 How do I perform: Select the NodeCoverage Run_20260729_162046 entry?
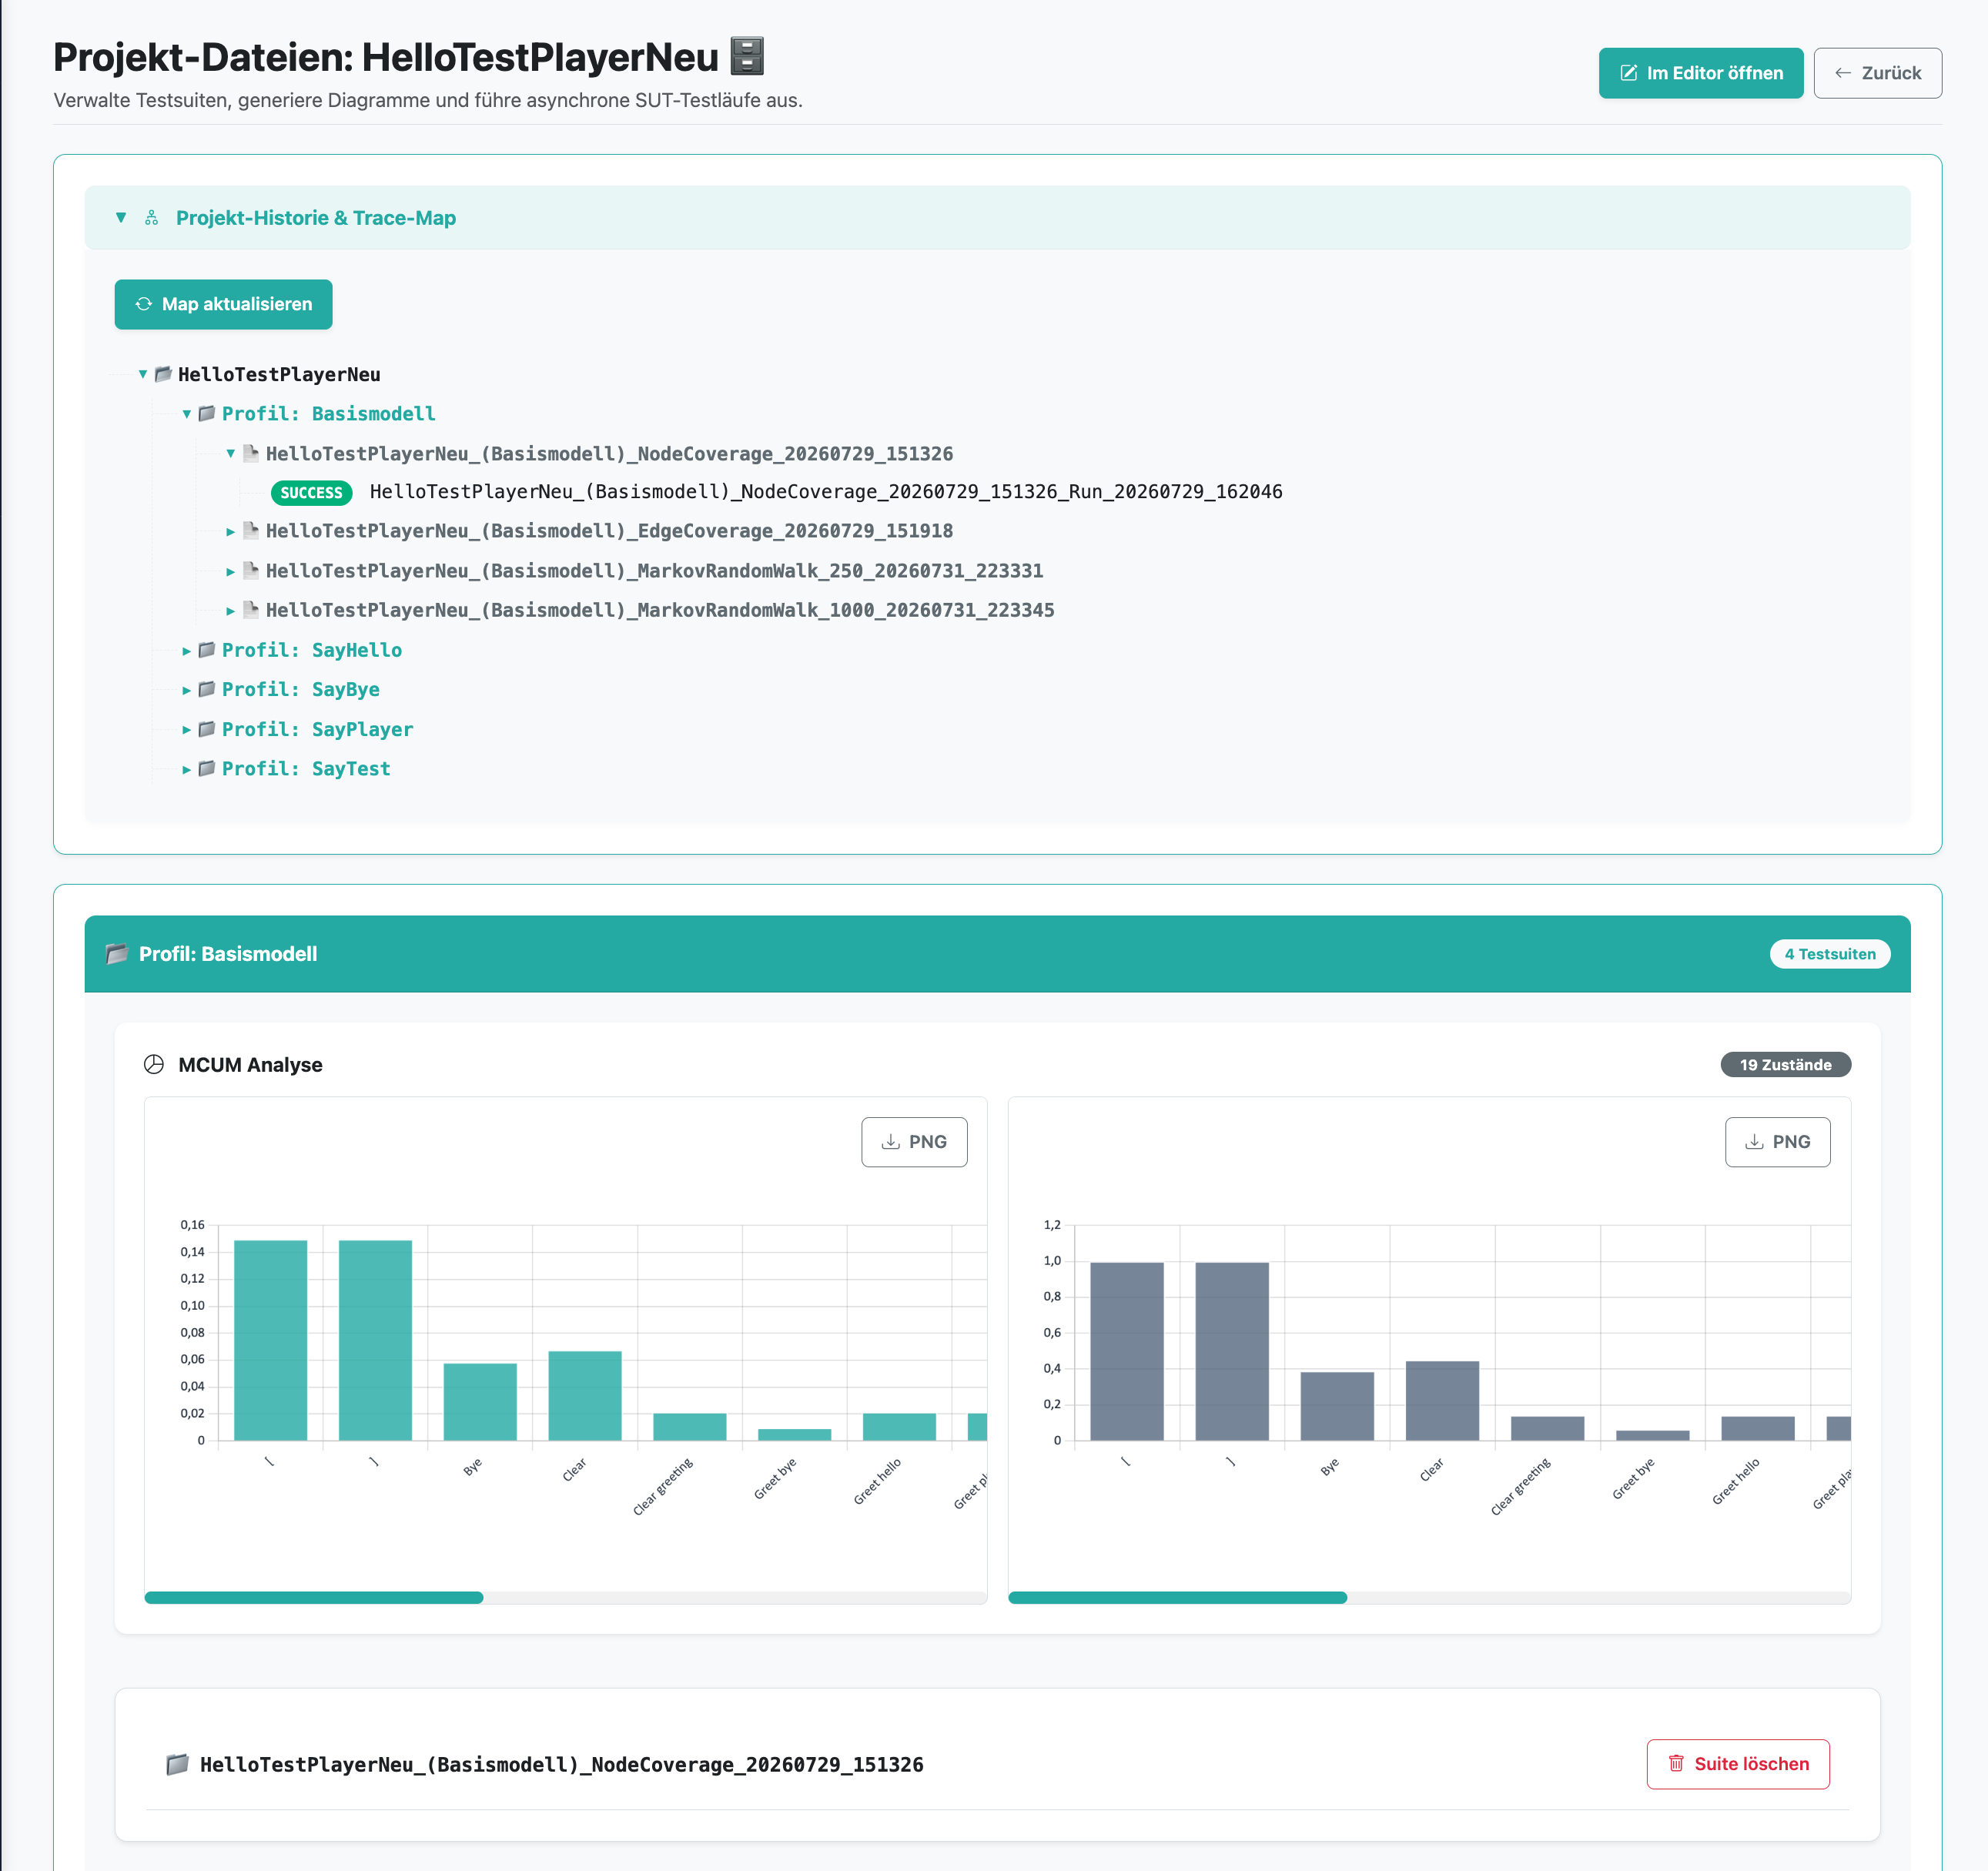click(825, 492)
